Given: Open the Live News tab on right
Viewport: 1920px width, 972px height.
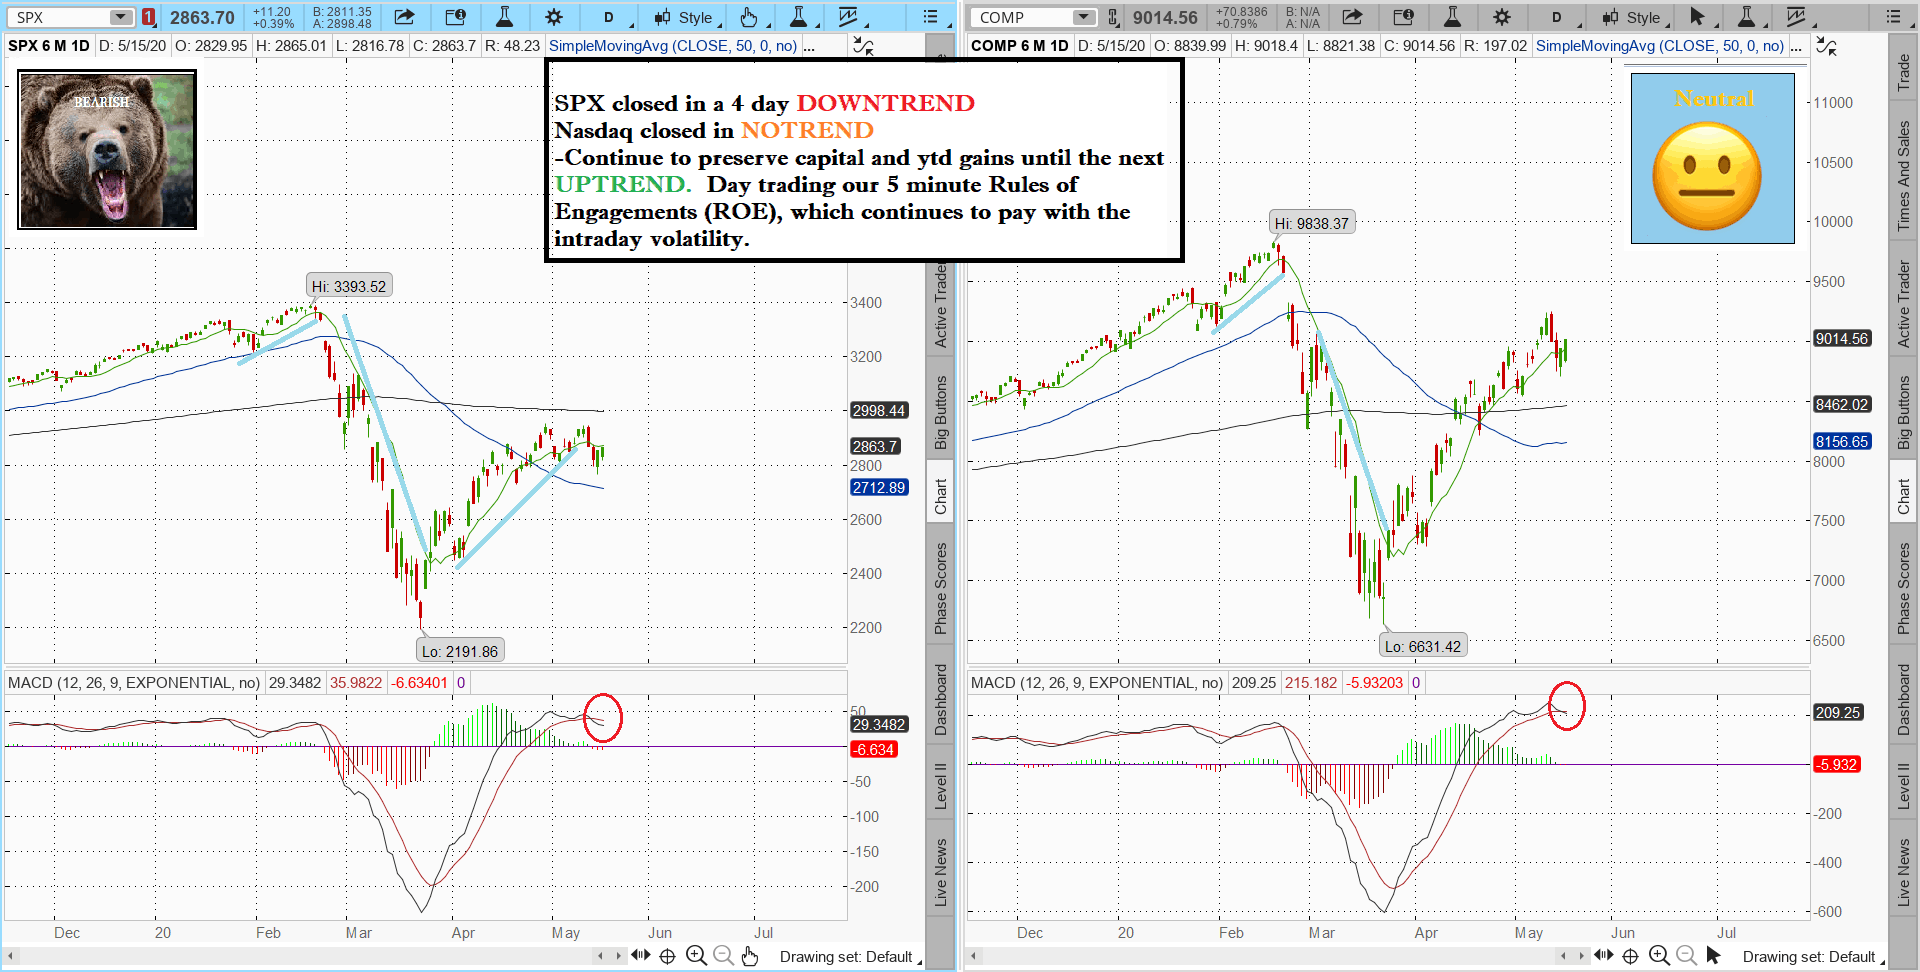Looking at the screenshot, I should pos(1903,872).
